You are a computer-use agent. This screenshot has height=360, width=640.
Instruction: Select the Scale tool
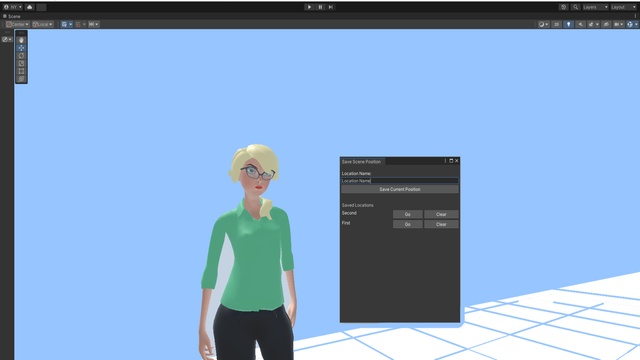tap(21, 63)
